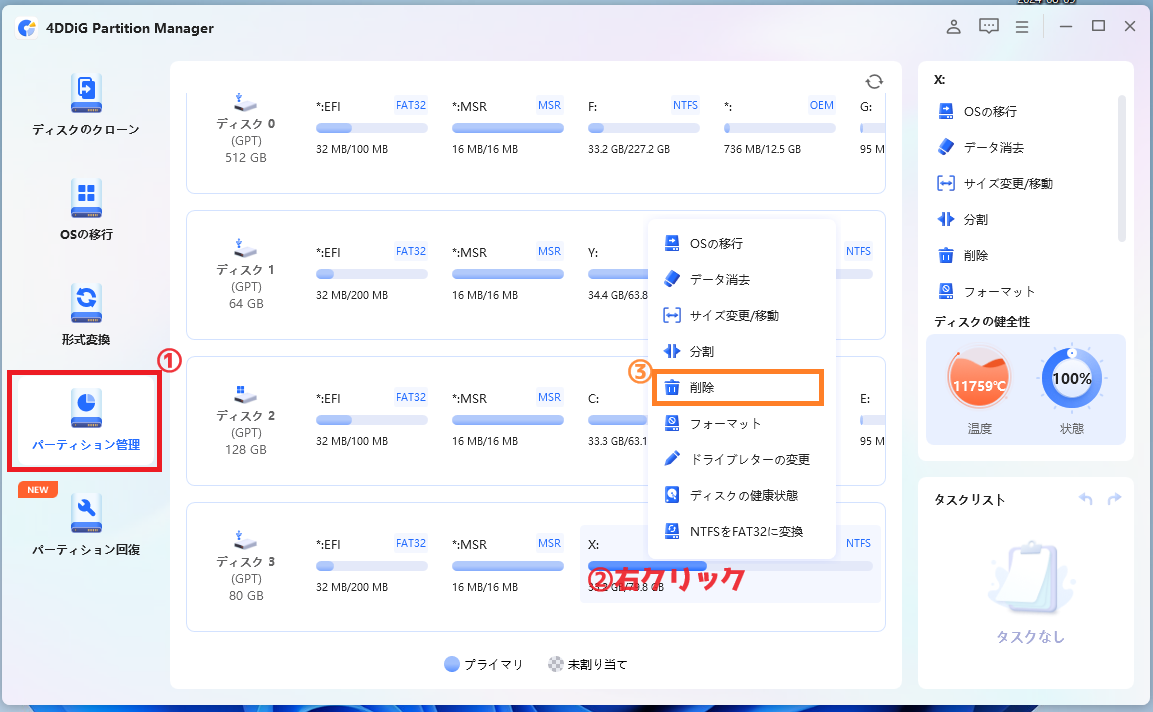Click the refresh disk list icon
The height and width of the screenshot is (712, 1153).
pos(874,82)
